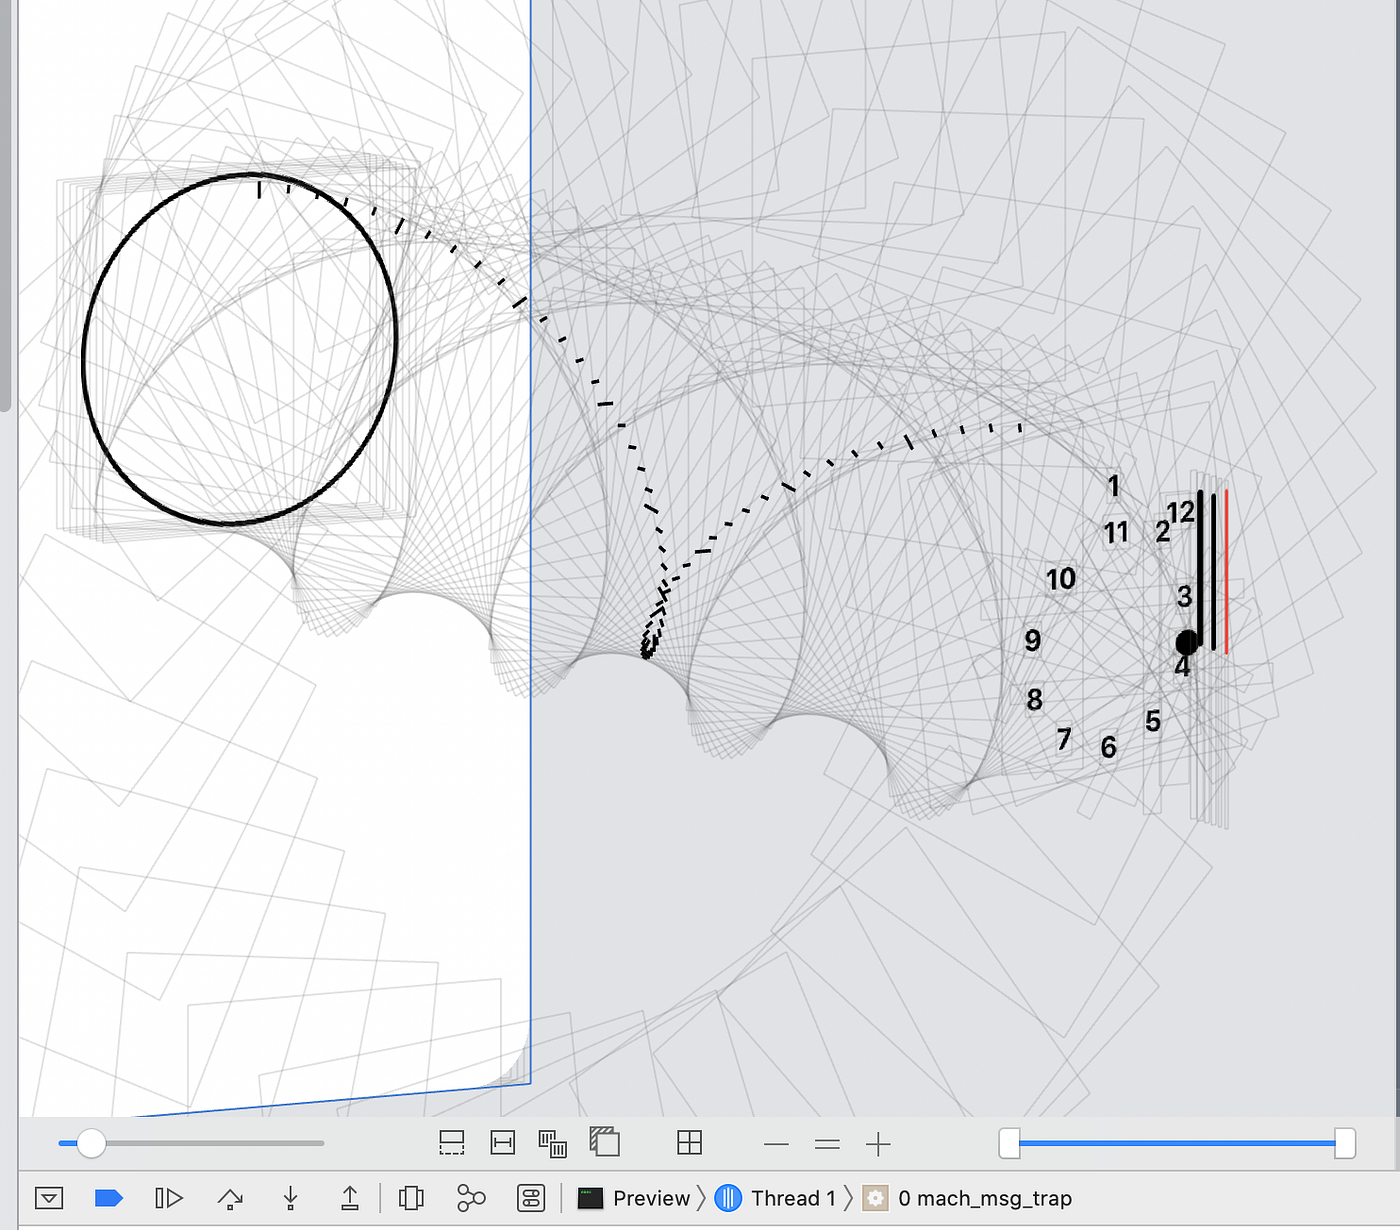Screen dimensions: 1400x1230
Task: Reset zoom to actual size
Action: click(827, 1144)
